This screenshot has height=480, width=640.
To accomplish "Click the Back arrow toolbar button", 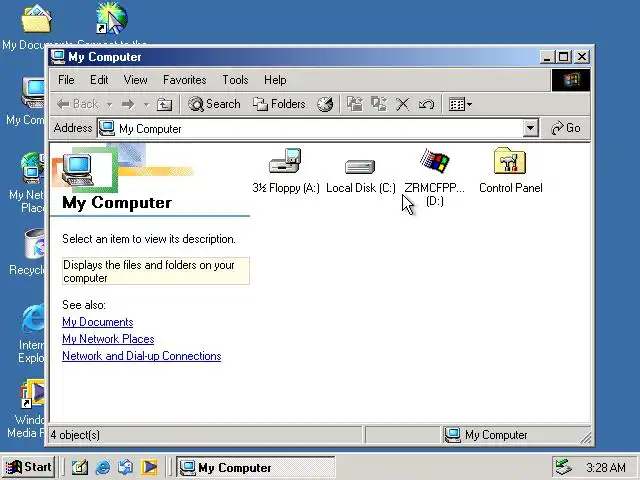I will (x=77, y=104).
